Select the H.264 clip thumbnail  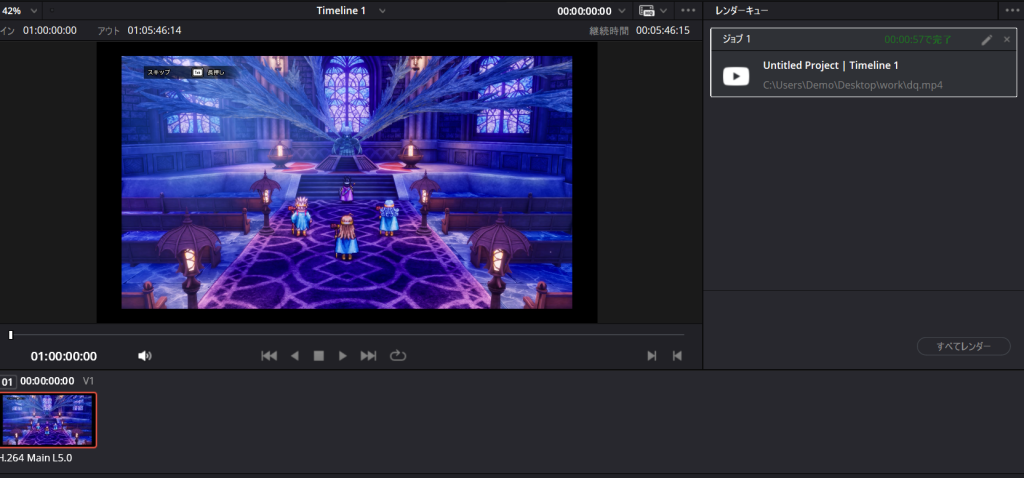tap(49, 419)
